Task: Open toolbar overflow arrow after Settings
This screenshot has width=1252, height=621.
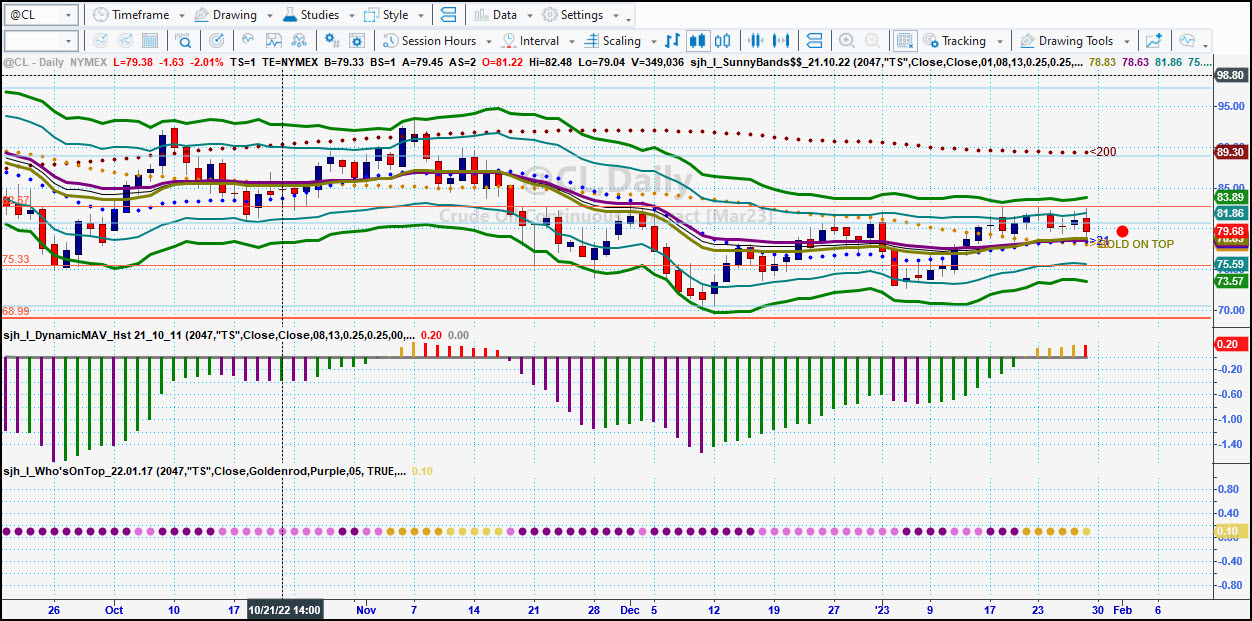Action: point(628,18)
